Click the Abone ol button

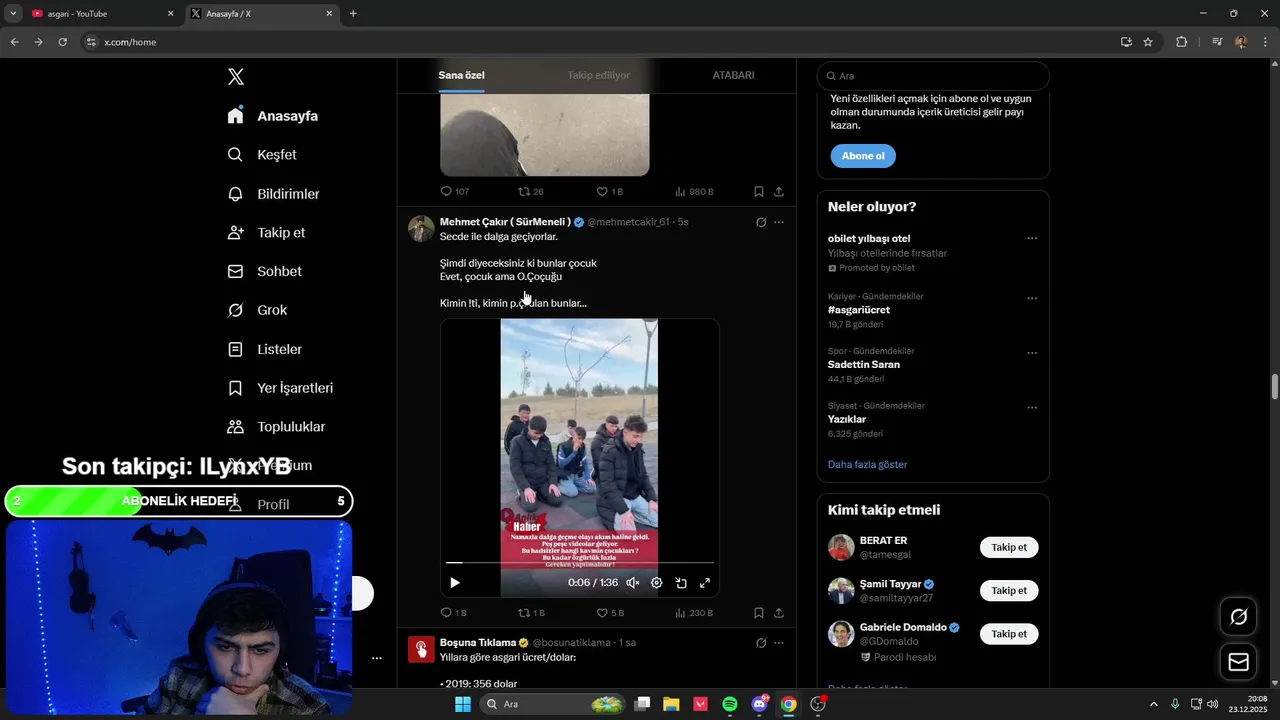click(x=863, y=156)
